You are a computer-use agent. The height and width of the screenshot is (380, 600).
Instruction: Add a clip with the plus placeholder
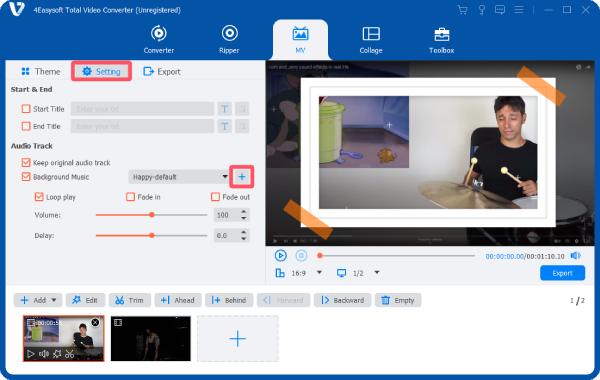click(238, 339)
